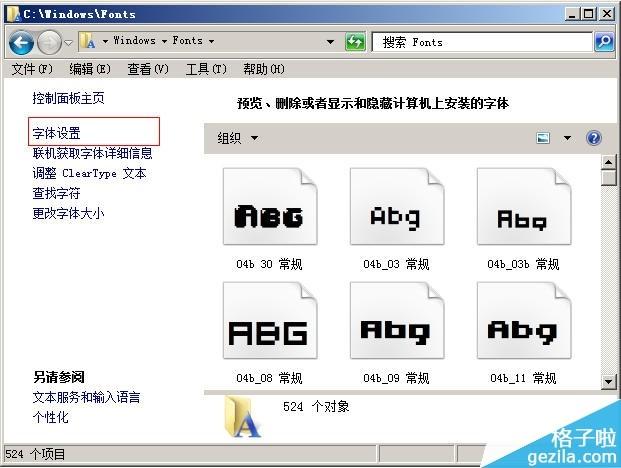Select the 04b_08 常规 font thumbnail
The image size is (621, 468).
click(270, 321)
